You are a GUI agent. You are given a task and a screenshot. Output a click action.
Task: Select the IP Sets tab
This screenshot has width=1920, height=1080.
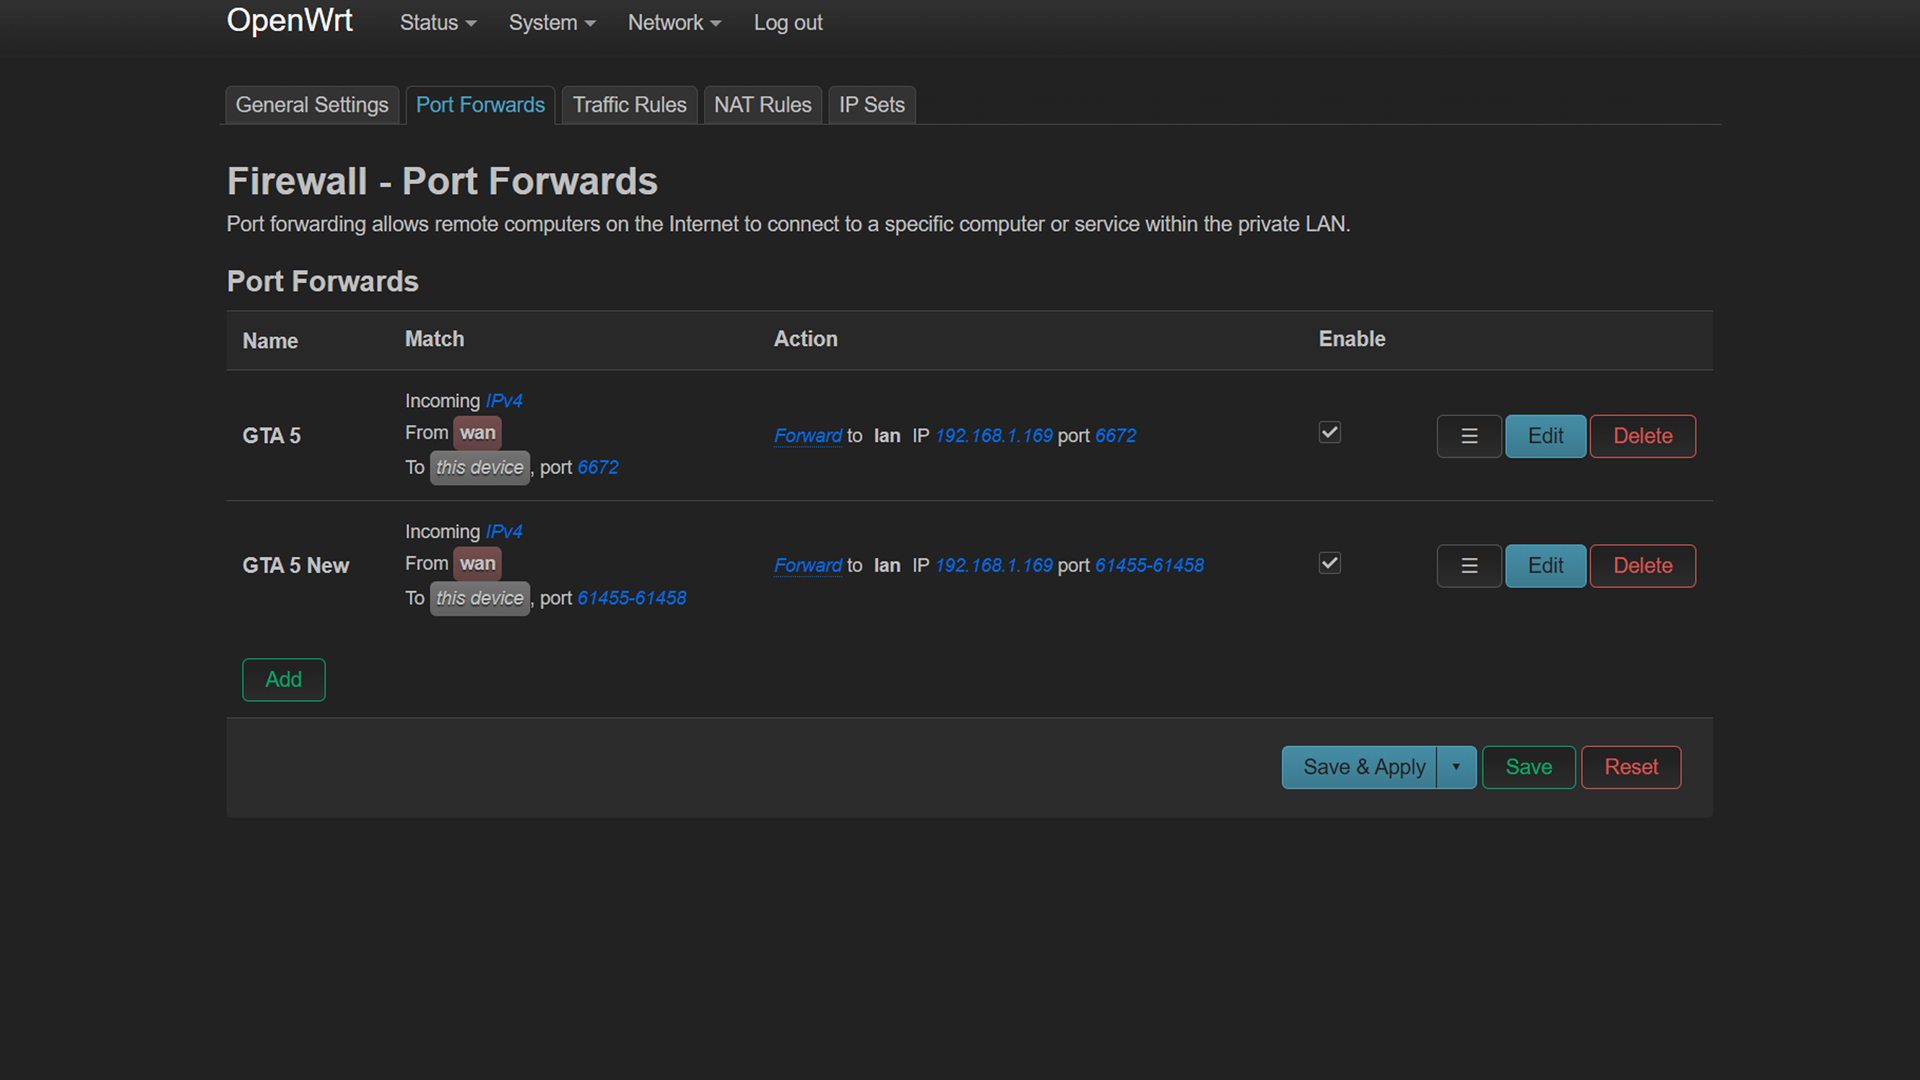(x=871, y=105)
